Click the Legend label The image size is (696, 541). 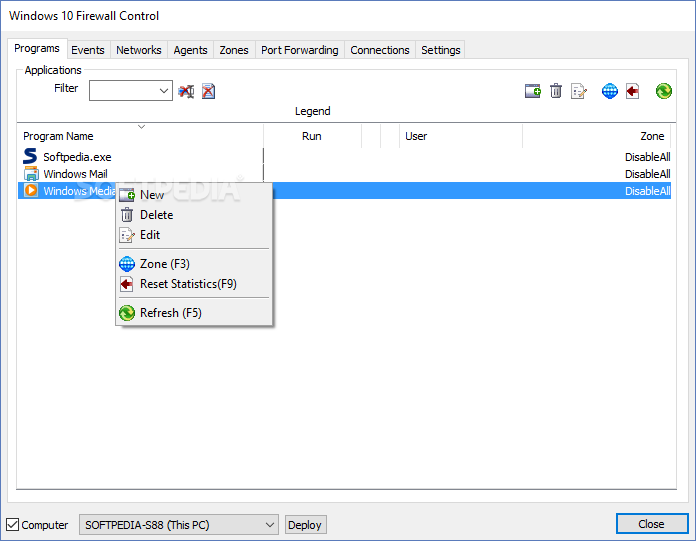[312, 111]
